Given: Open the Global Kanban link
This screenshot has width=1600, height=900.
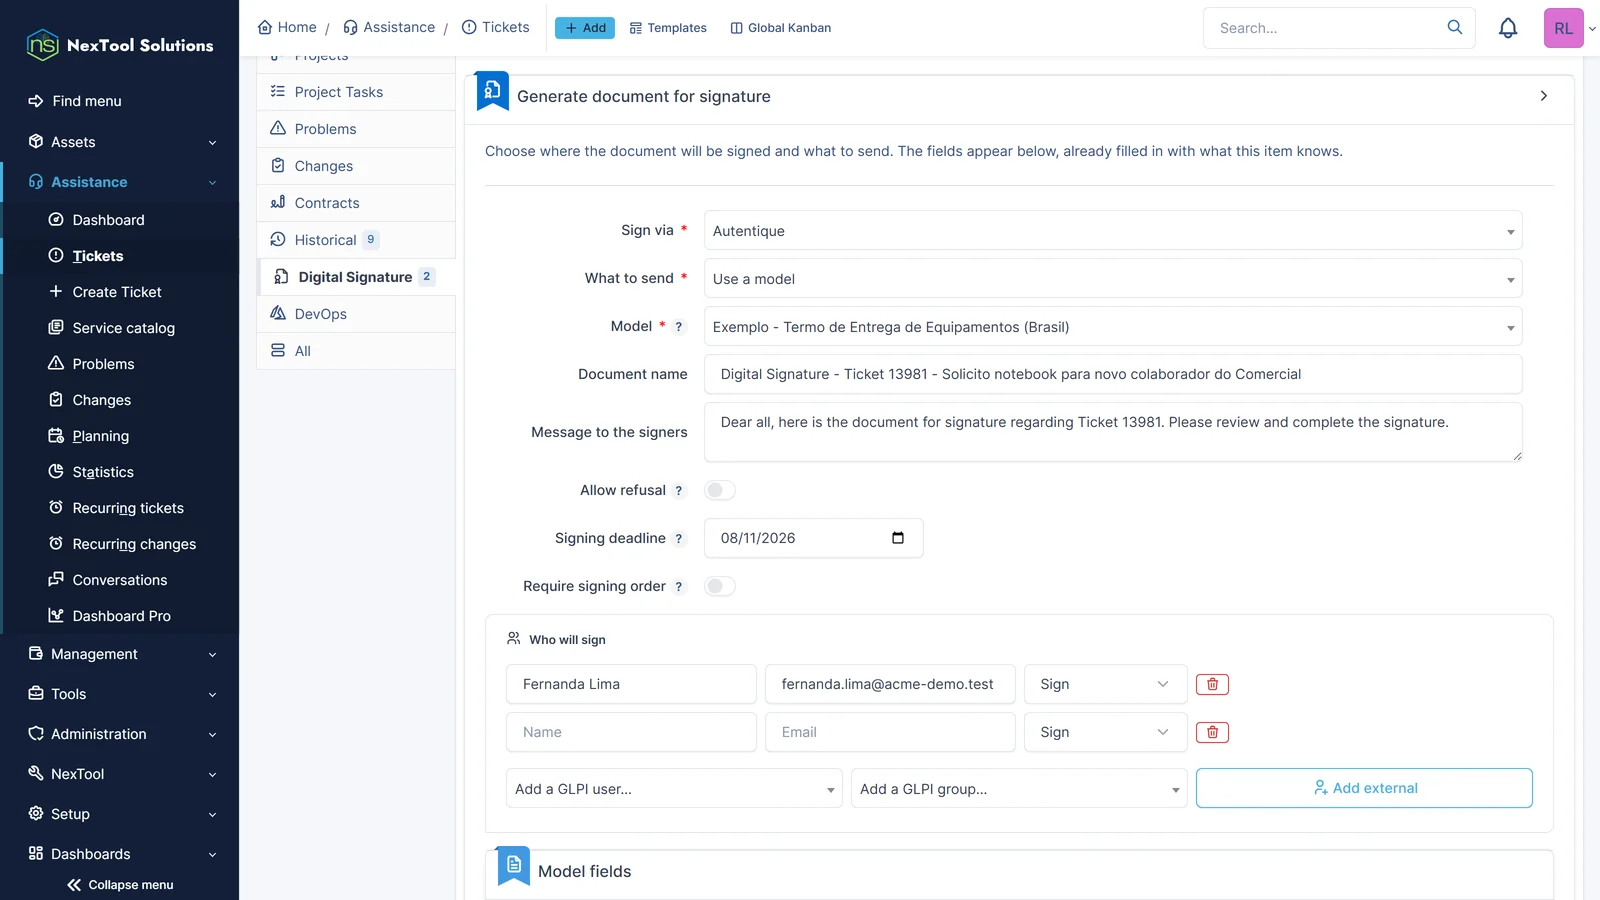Looking at the screenshot, I should (781, 28).
